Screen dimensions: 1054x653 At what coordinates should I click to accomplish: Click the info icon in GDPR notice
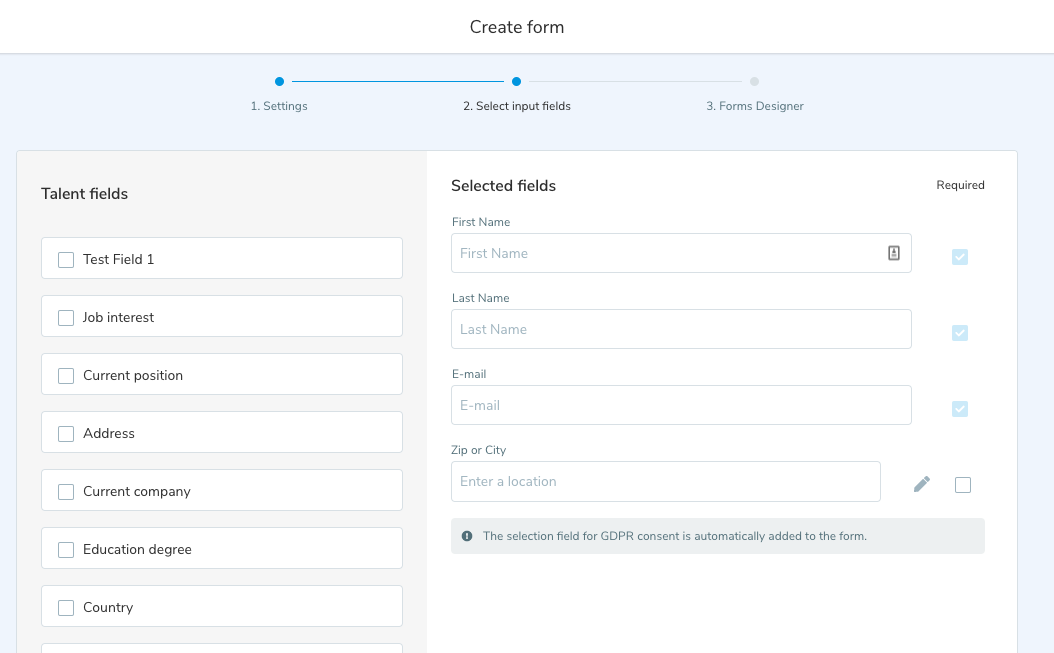pyautogui.click(x=467, y=536)
